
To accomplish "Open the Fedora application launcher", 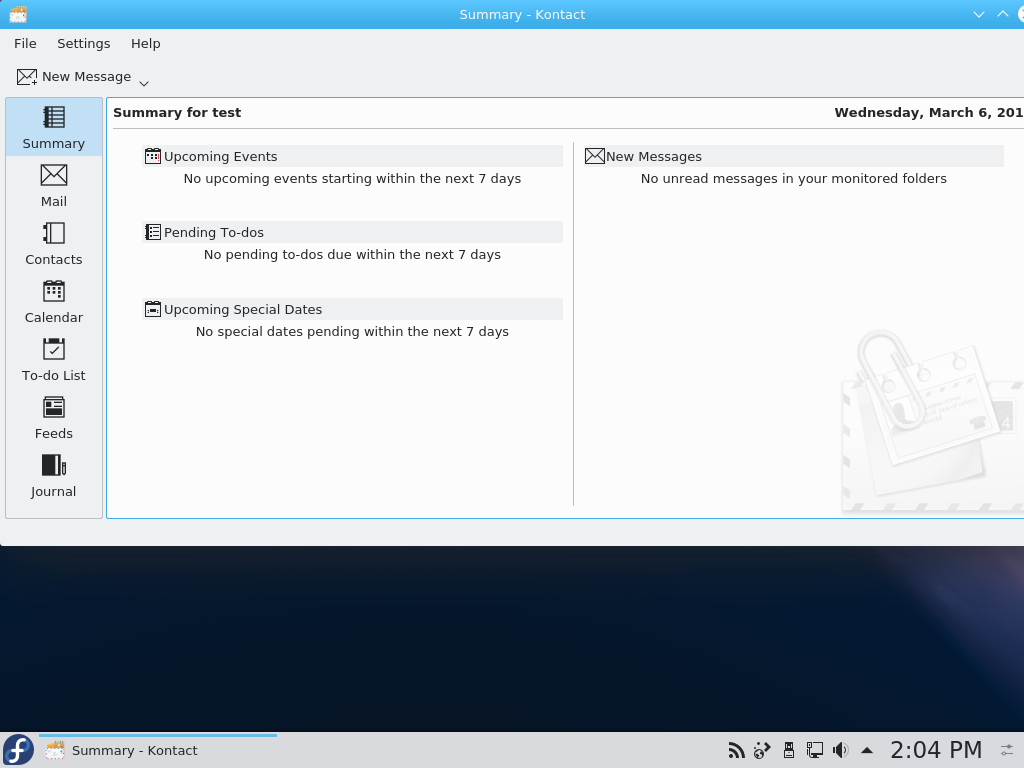I will (18, 750).
